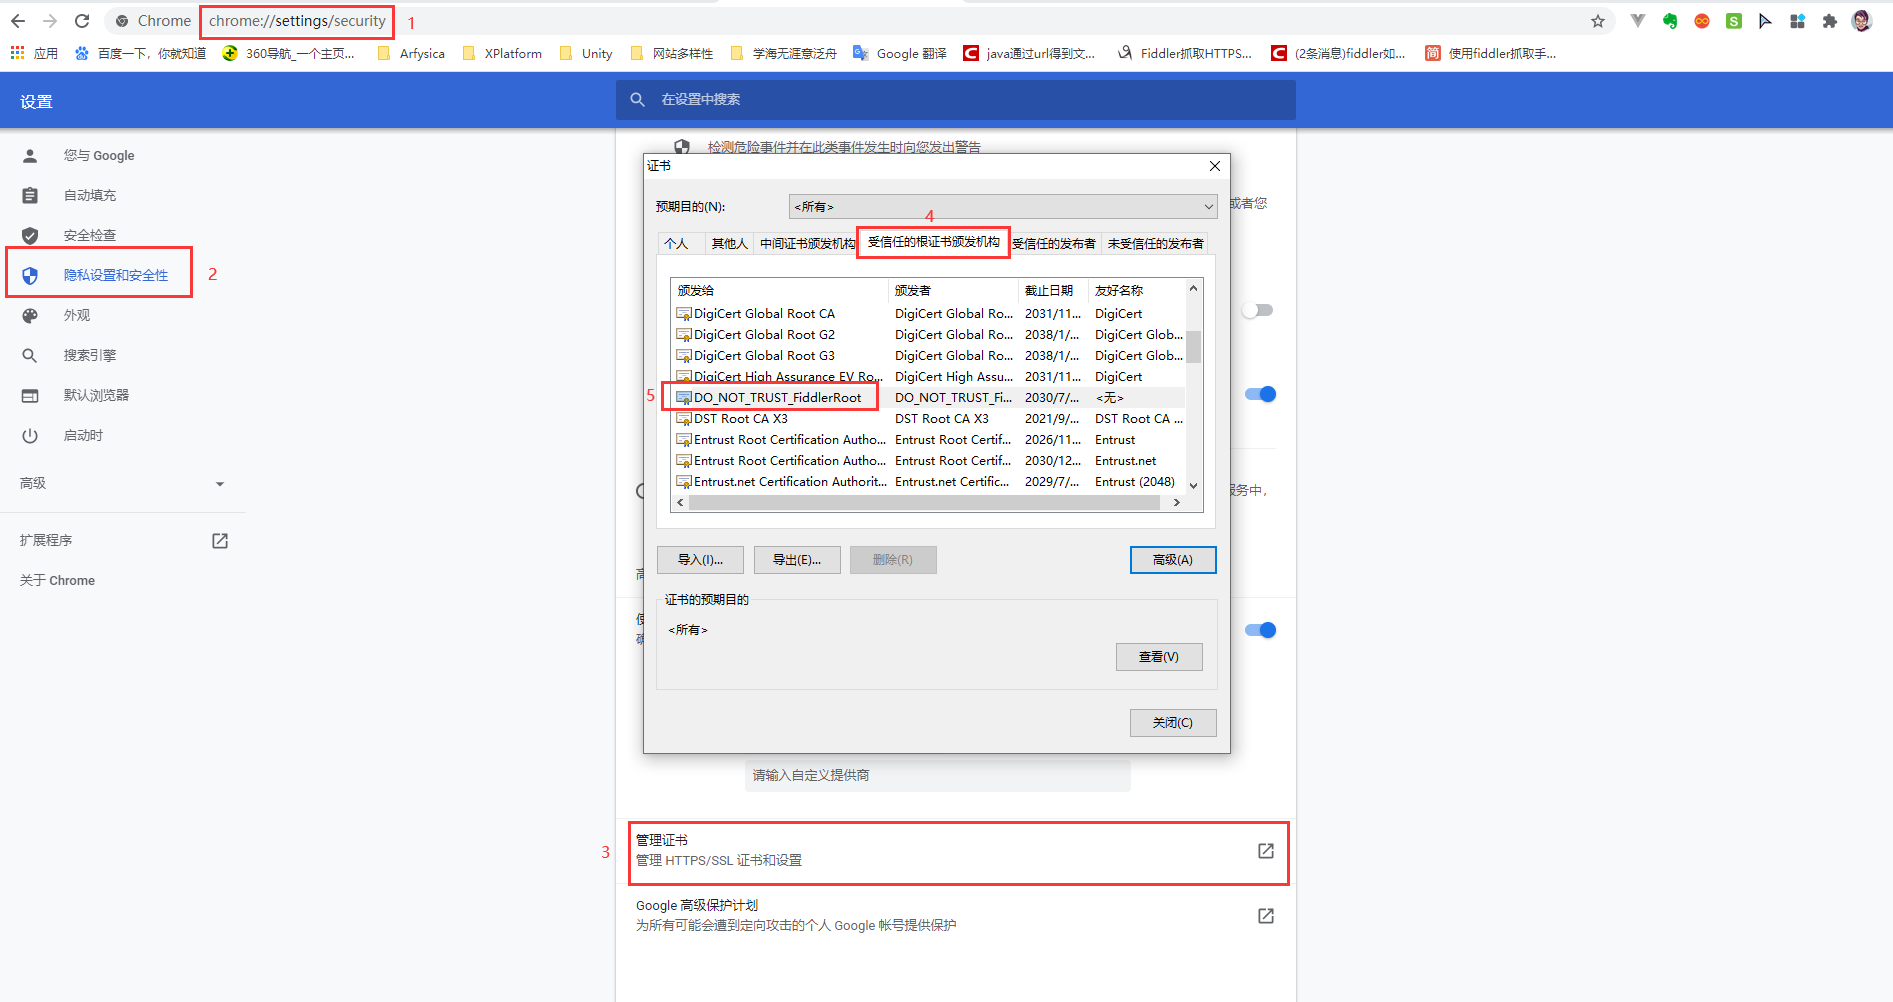Click the 高级(A) button
The image size is (1893, 1002).
pyautogui.click(x=1173, y=560)
